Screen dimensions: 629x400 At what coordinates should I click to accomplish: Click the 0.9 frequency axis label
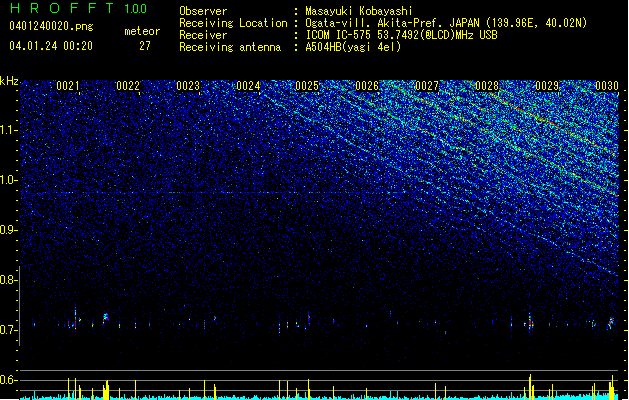click(9, 230)
